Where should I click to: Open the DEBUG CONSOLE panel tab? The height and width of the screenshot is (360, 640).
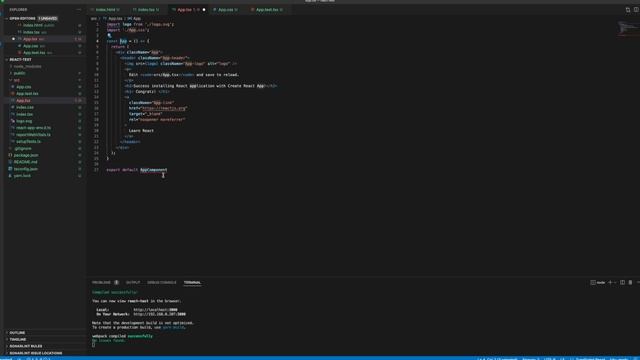pos(162,282)
